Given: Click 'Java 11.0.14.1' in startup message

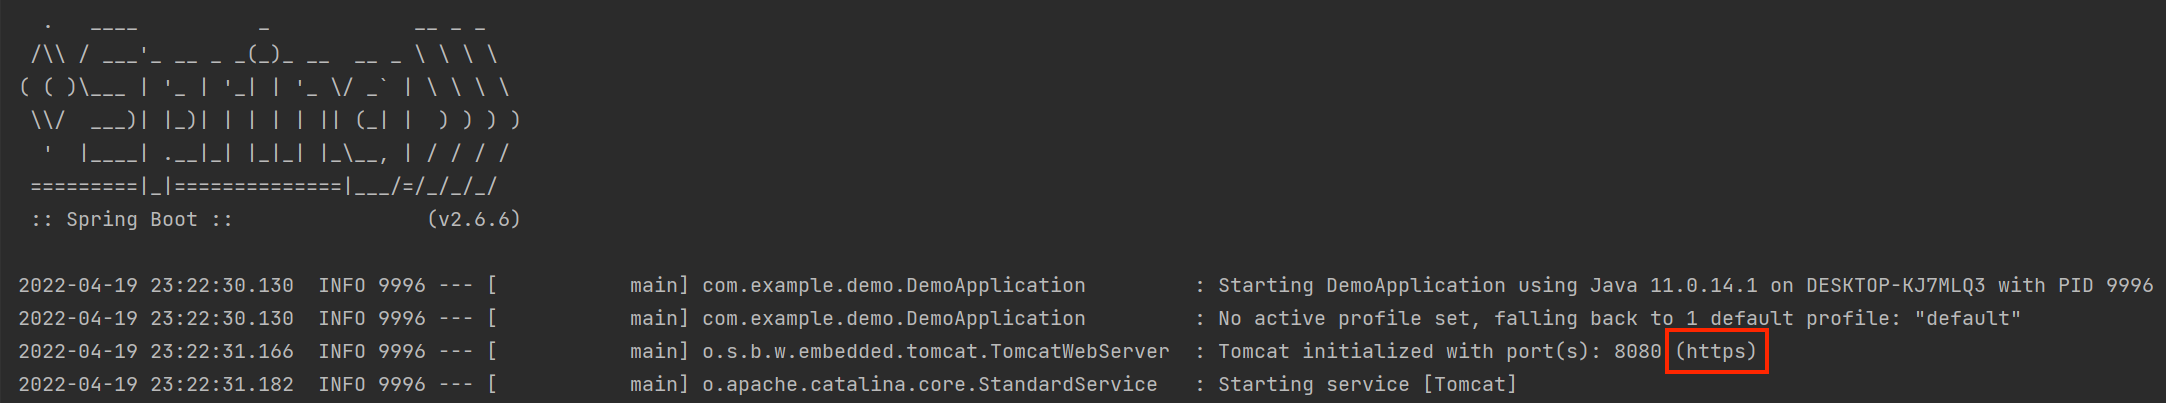Looking at the screenshot, I should click(x=1673, y=285).
